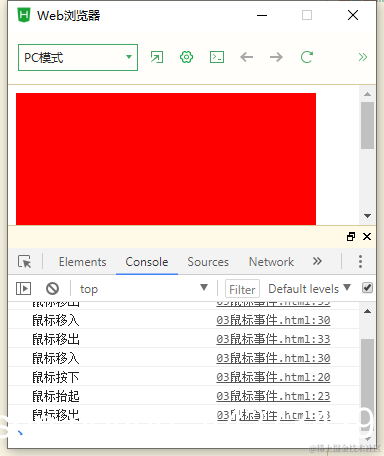Open page in external browser icon
Viewport: 384px width, 456px height.
157,57
